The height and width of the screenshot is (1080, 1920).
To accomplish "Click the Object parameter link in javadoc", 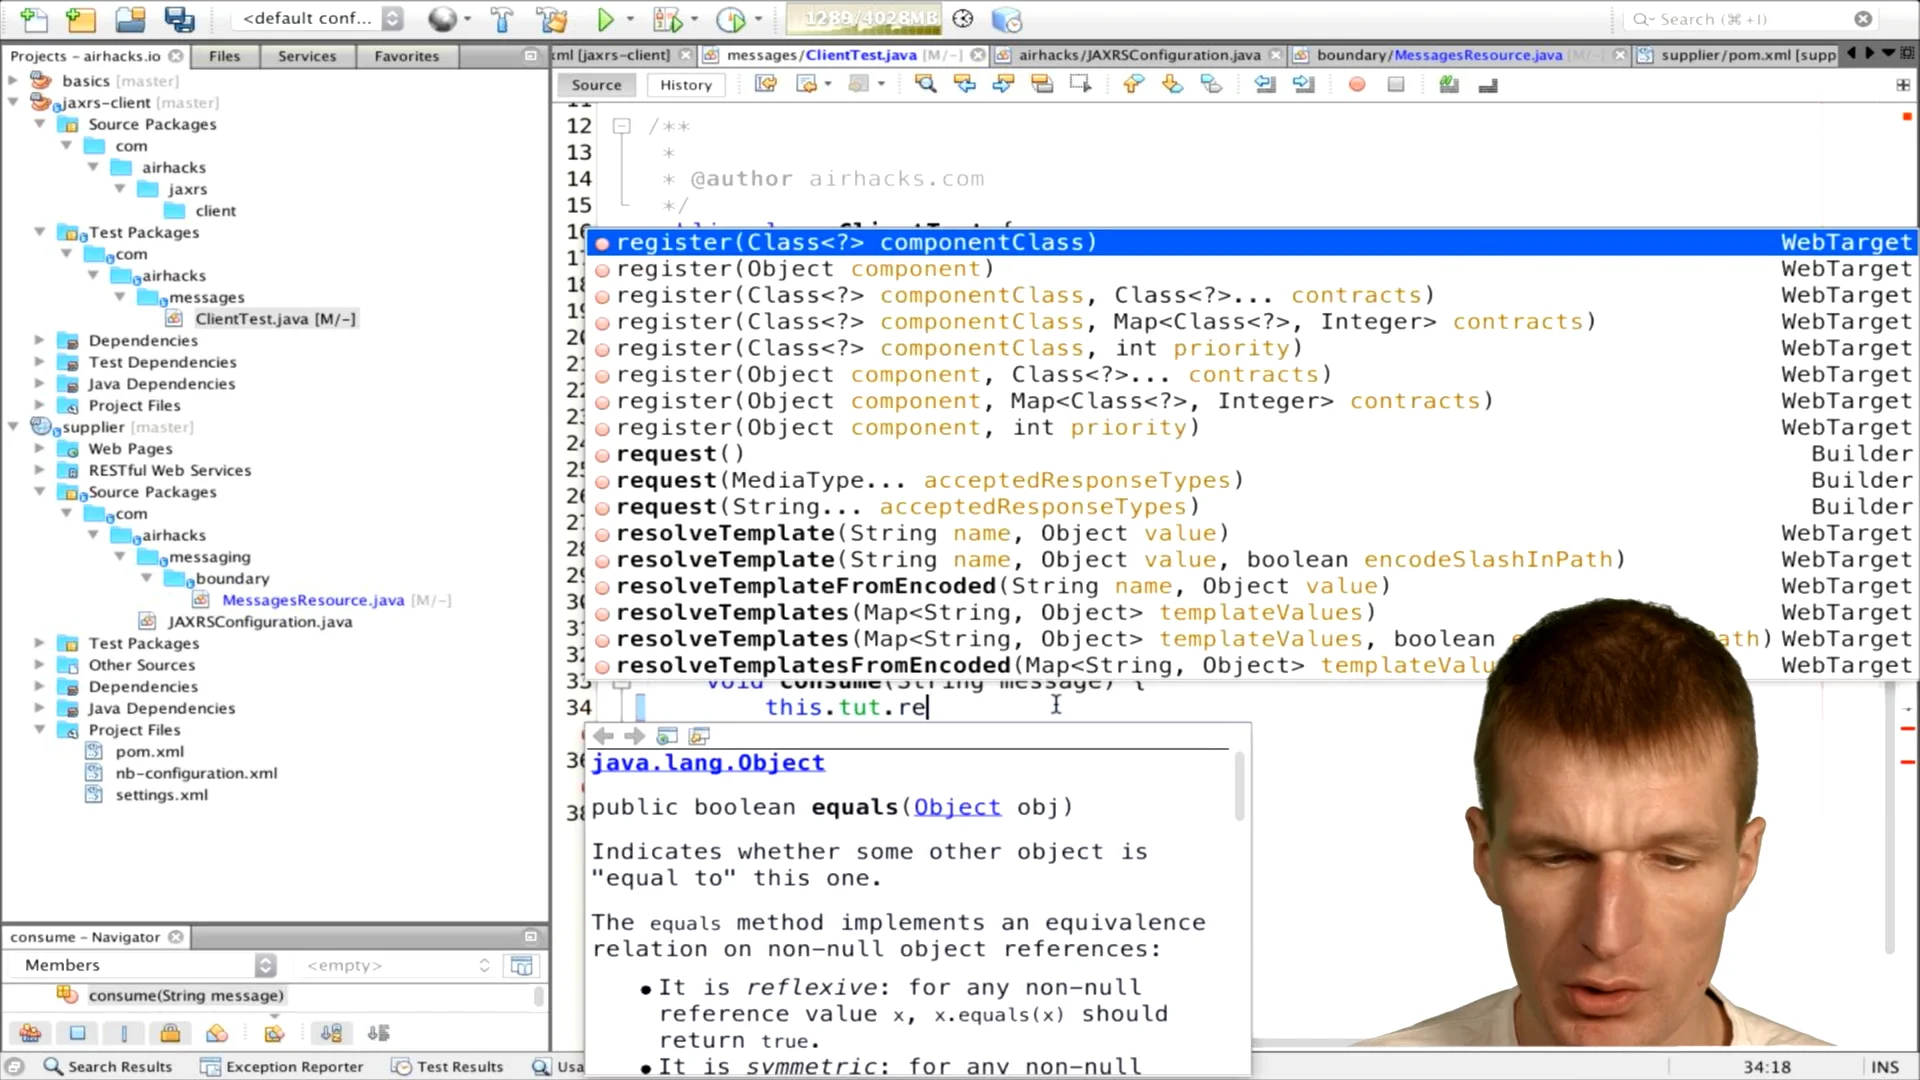I will click(957, 807).
